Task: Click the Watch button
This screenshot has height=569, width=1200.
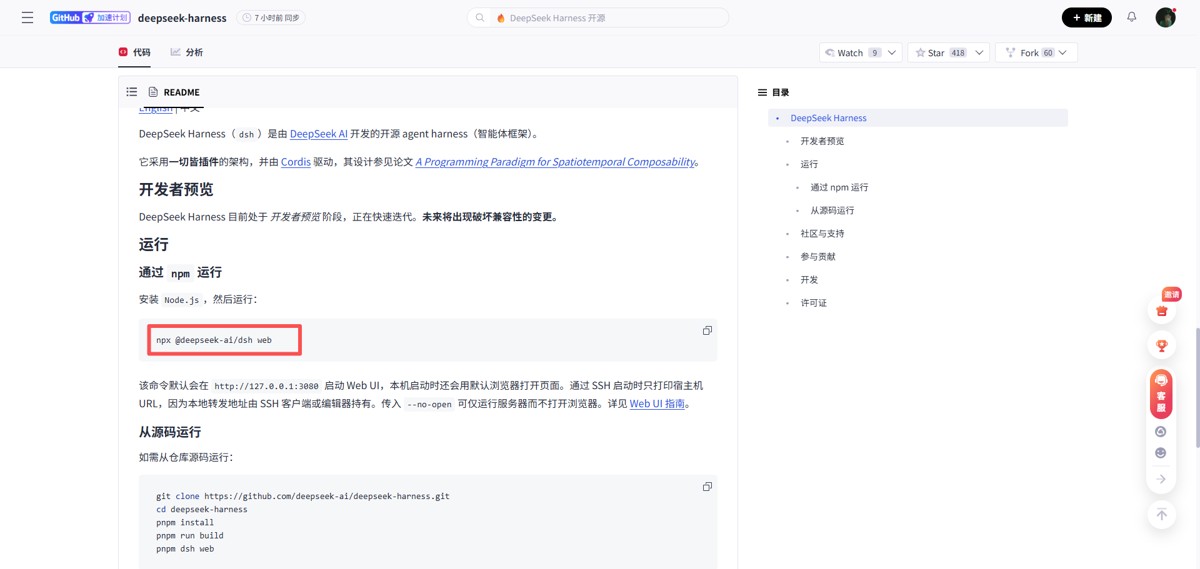Action: 844,53
